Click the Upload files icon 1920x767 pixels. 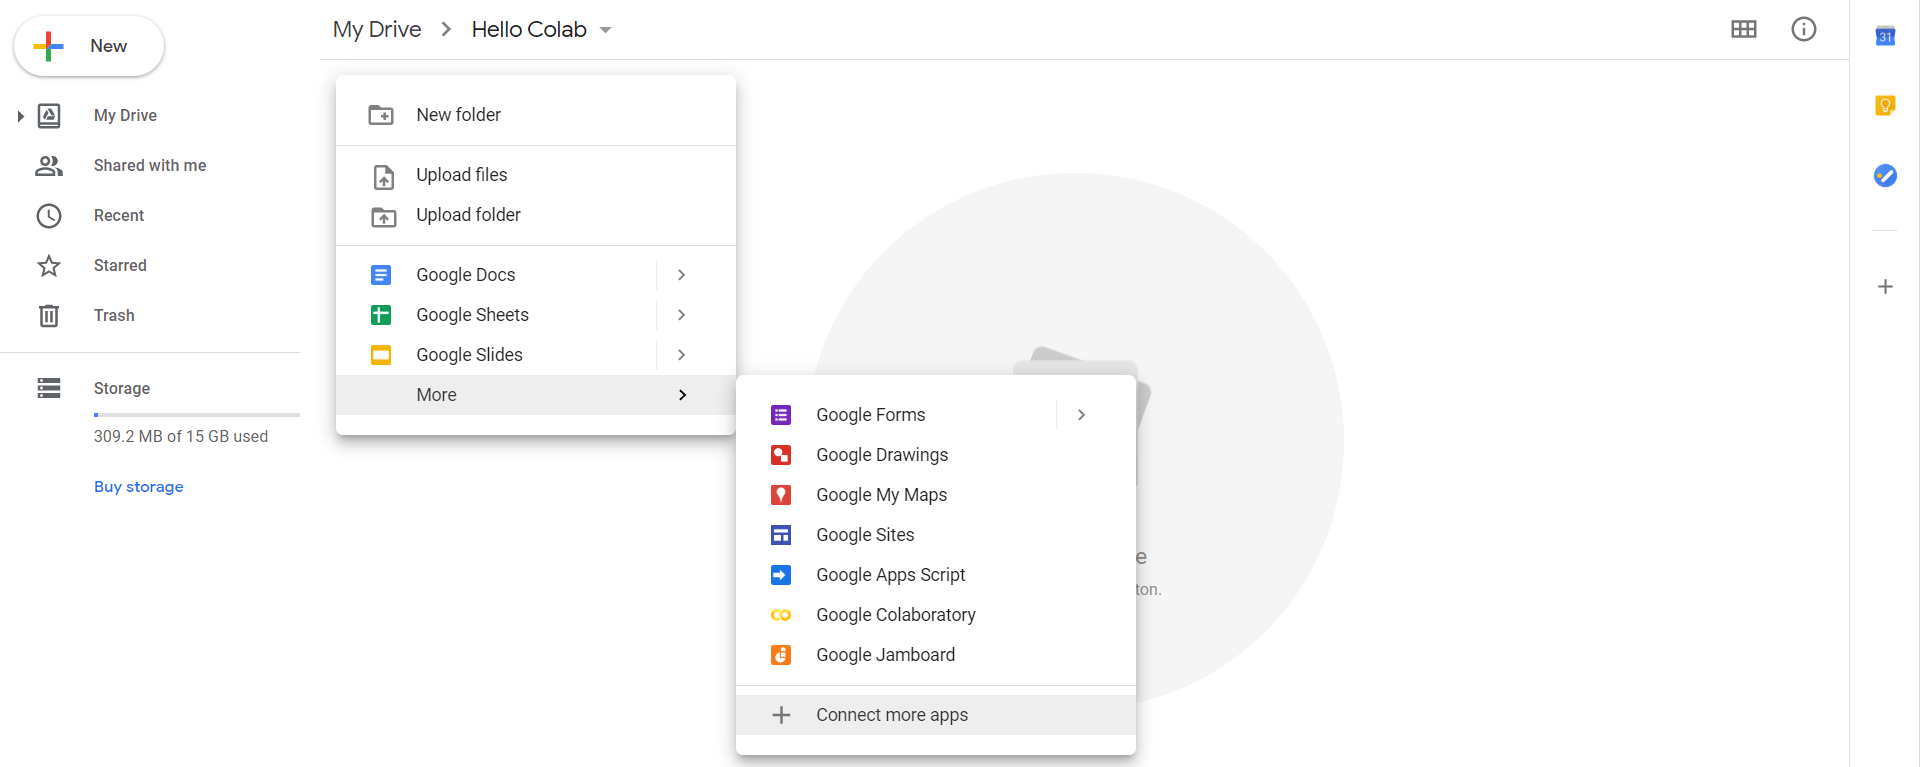click(384, 177)
